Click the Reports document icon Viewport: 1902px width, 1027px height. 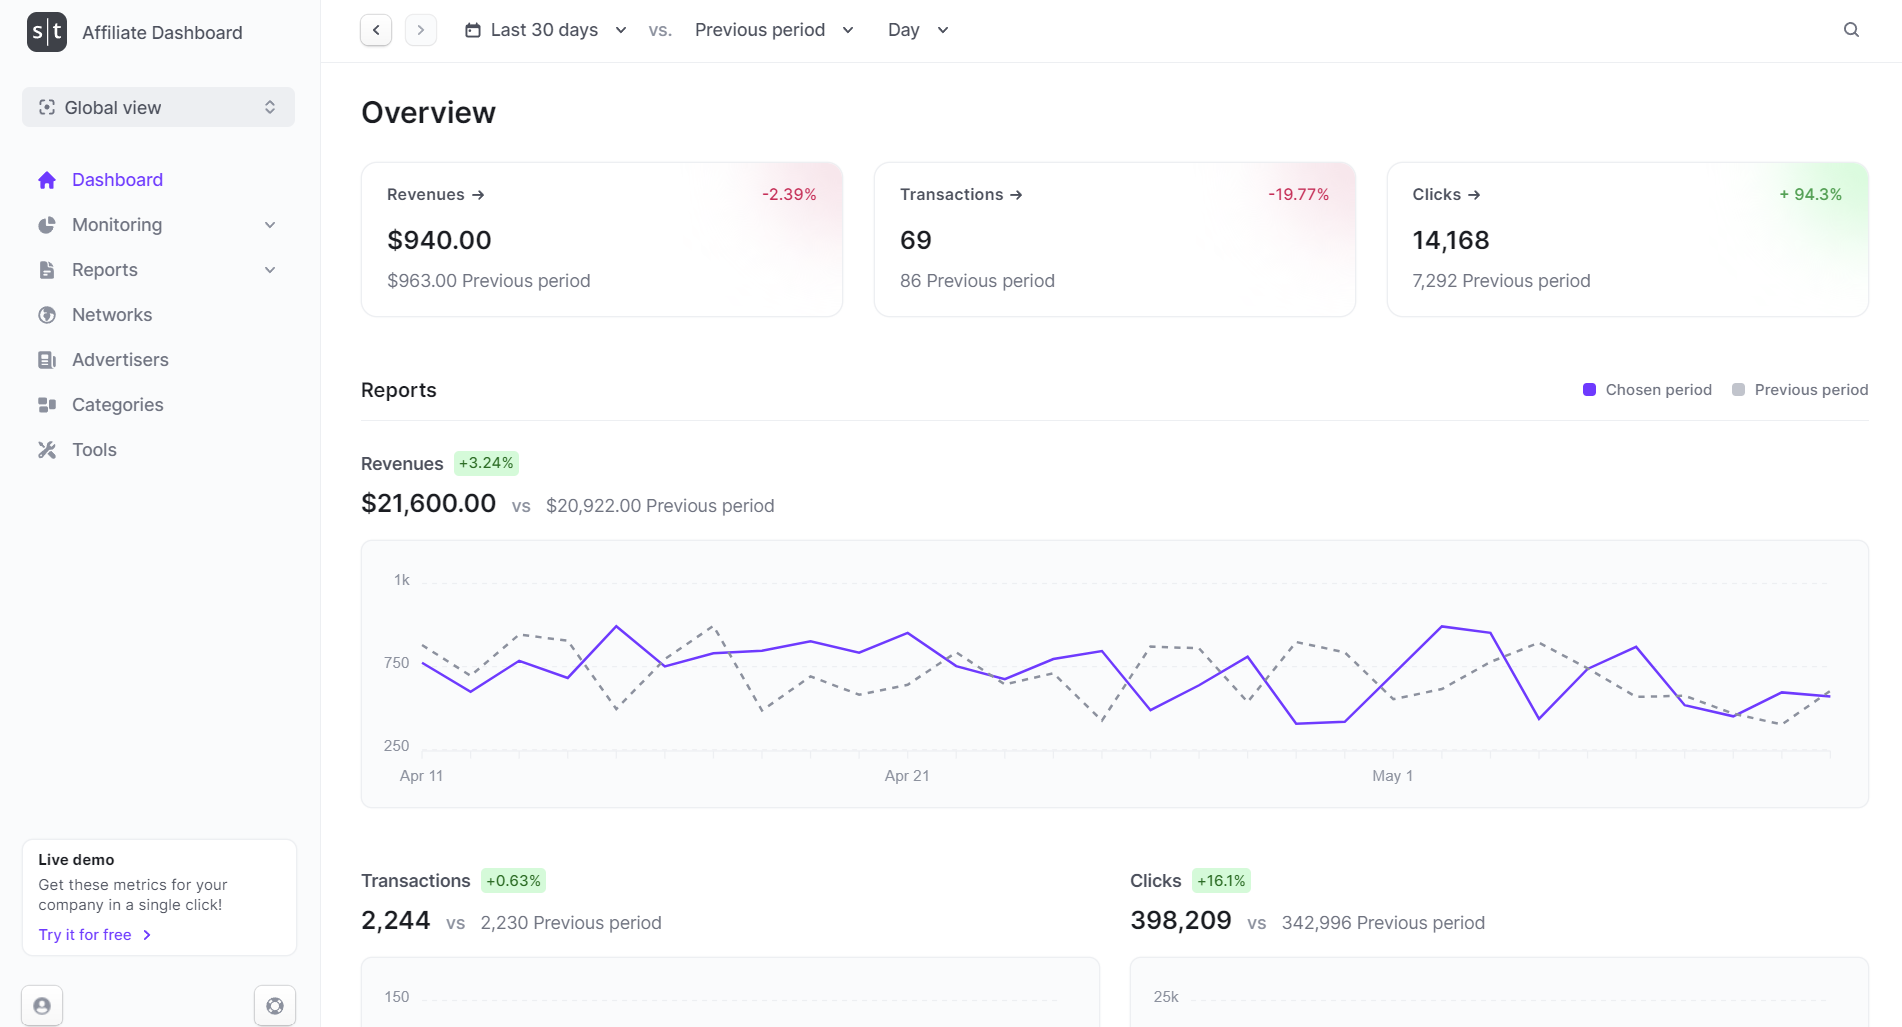[47, 270]
